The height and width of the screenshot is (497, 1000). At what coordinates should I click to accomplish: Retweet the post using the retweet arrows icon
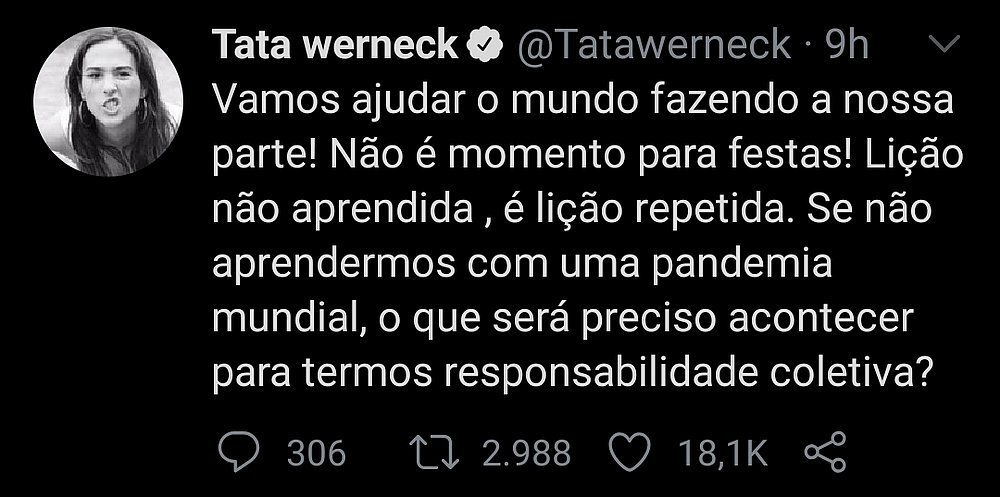[434, 452]
